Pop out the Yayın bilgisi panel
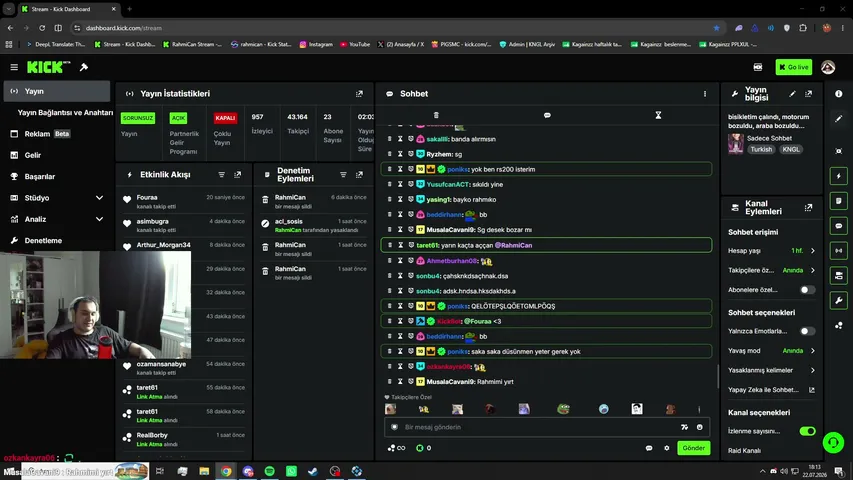The width and height of the screenshot is (853, 480). [x=808, y=94]
